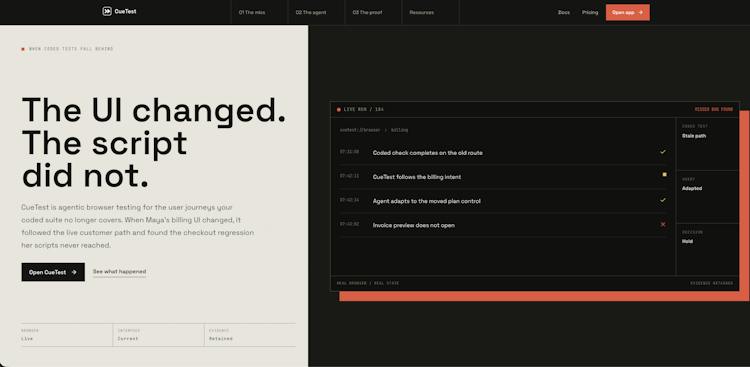Click the 'Retained' stat value
The height and width of the screenshot is (367, 750).
[221, 339]
